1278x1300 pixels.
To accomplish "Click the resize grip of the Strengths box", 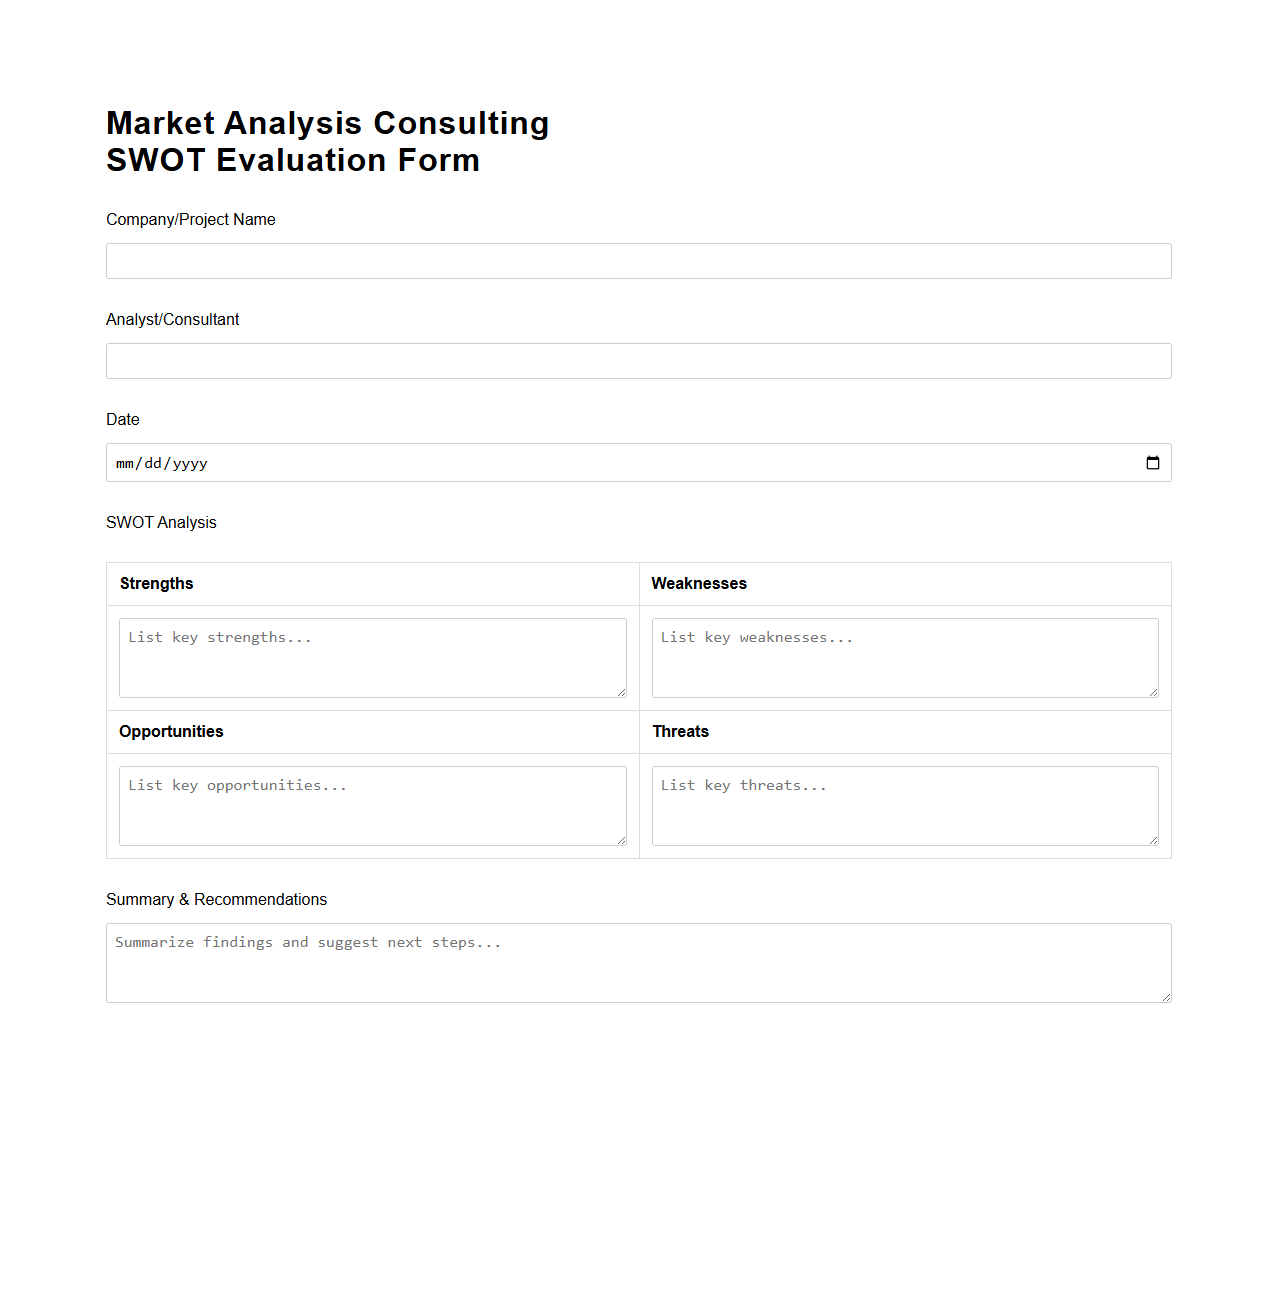I will 621,693.
